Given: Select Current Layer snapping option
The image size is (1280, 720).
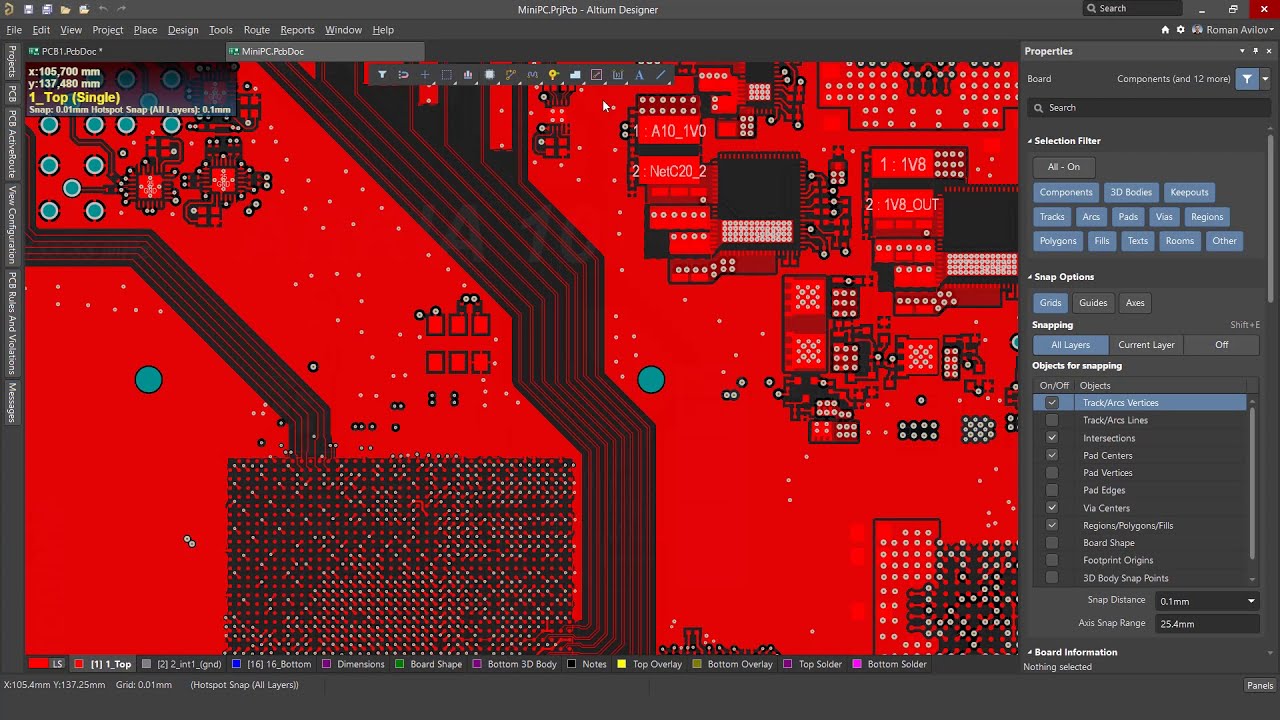Looking at the screenshot, I should (x=1146, y=345).
